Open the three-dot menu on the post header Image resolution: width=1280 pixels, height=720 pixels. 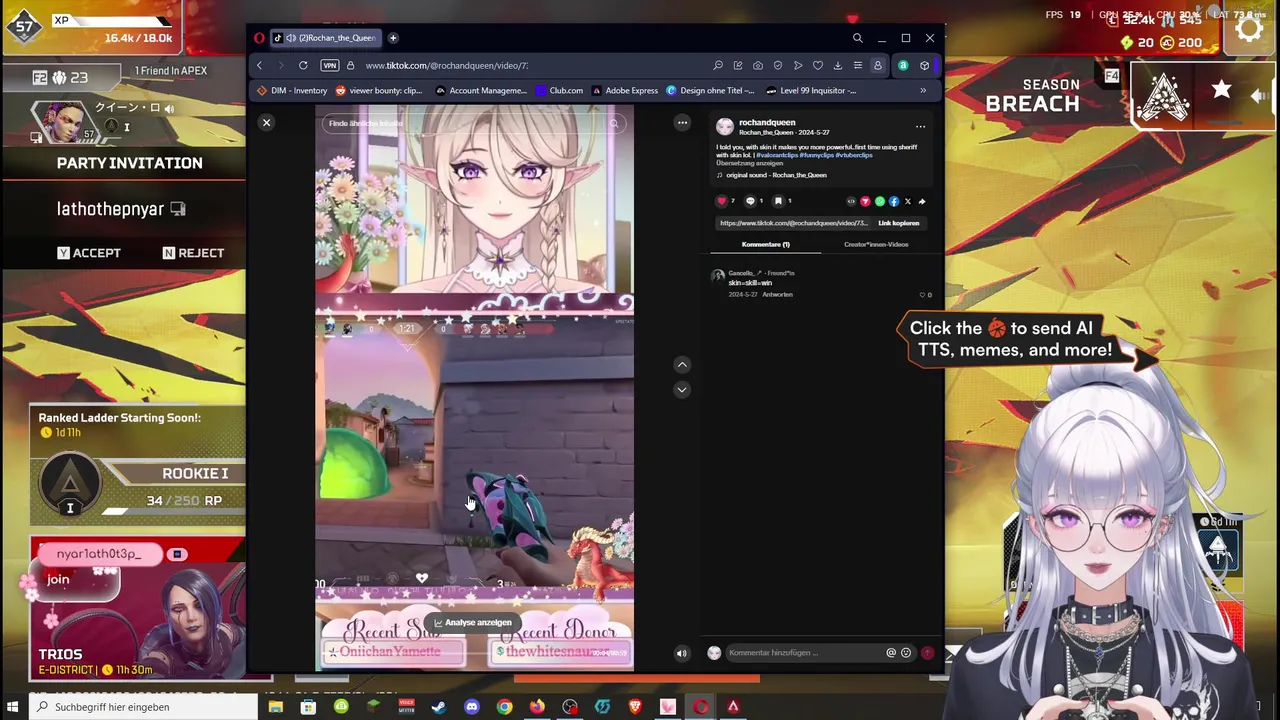pyautogui.click(x=920, y=127)
